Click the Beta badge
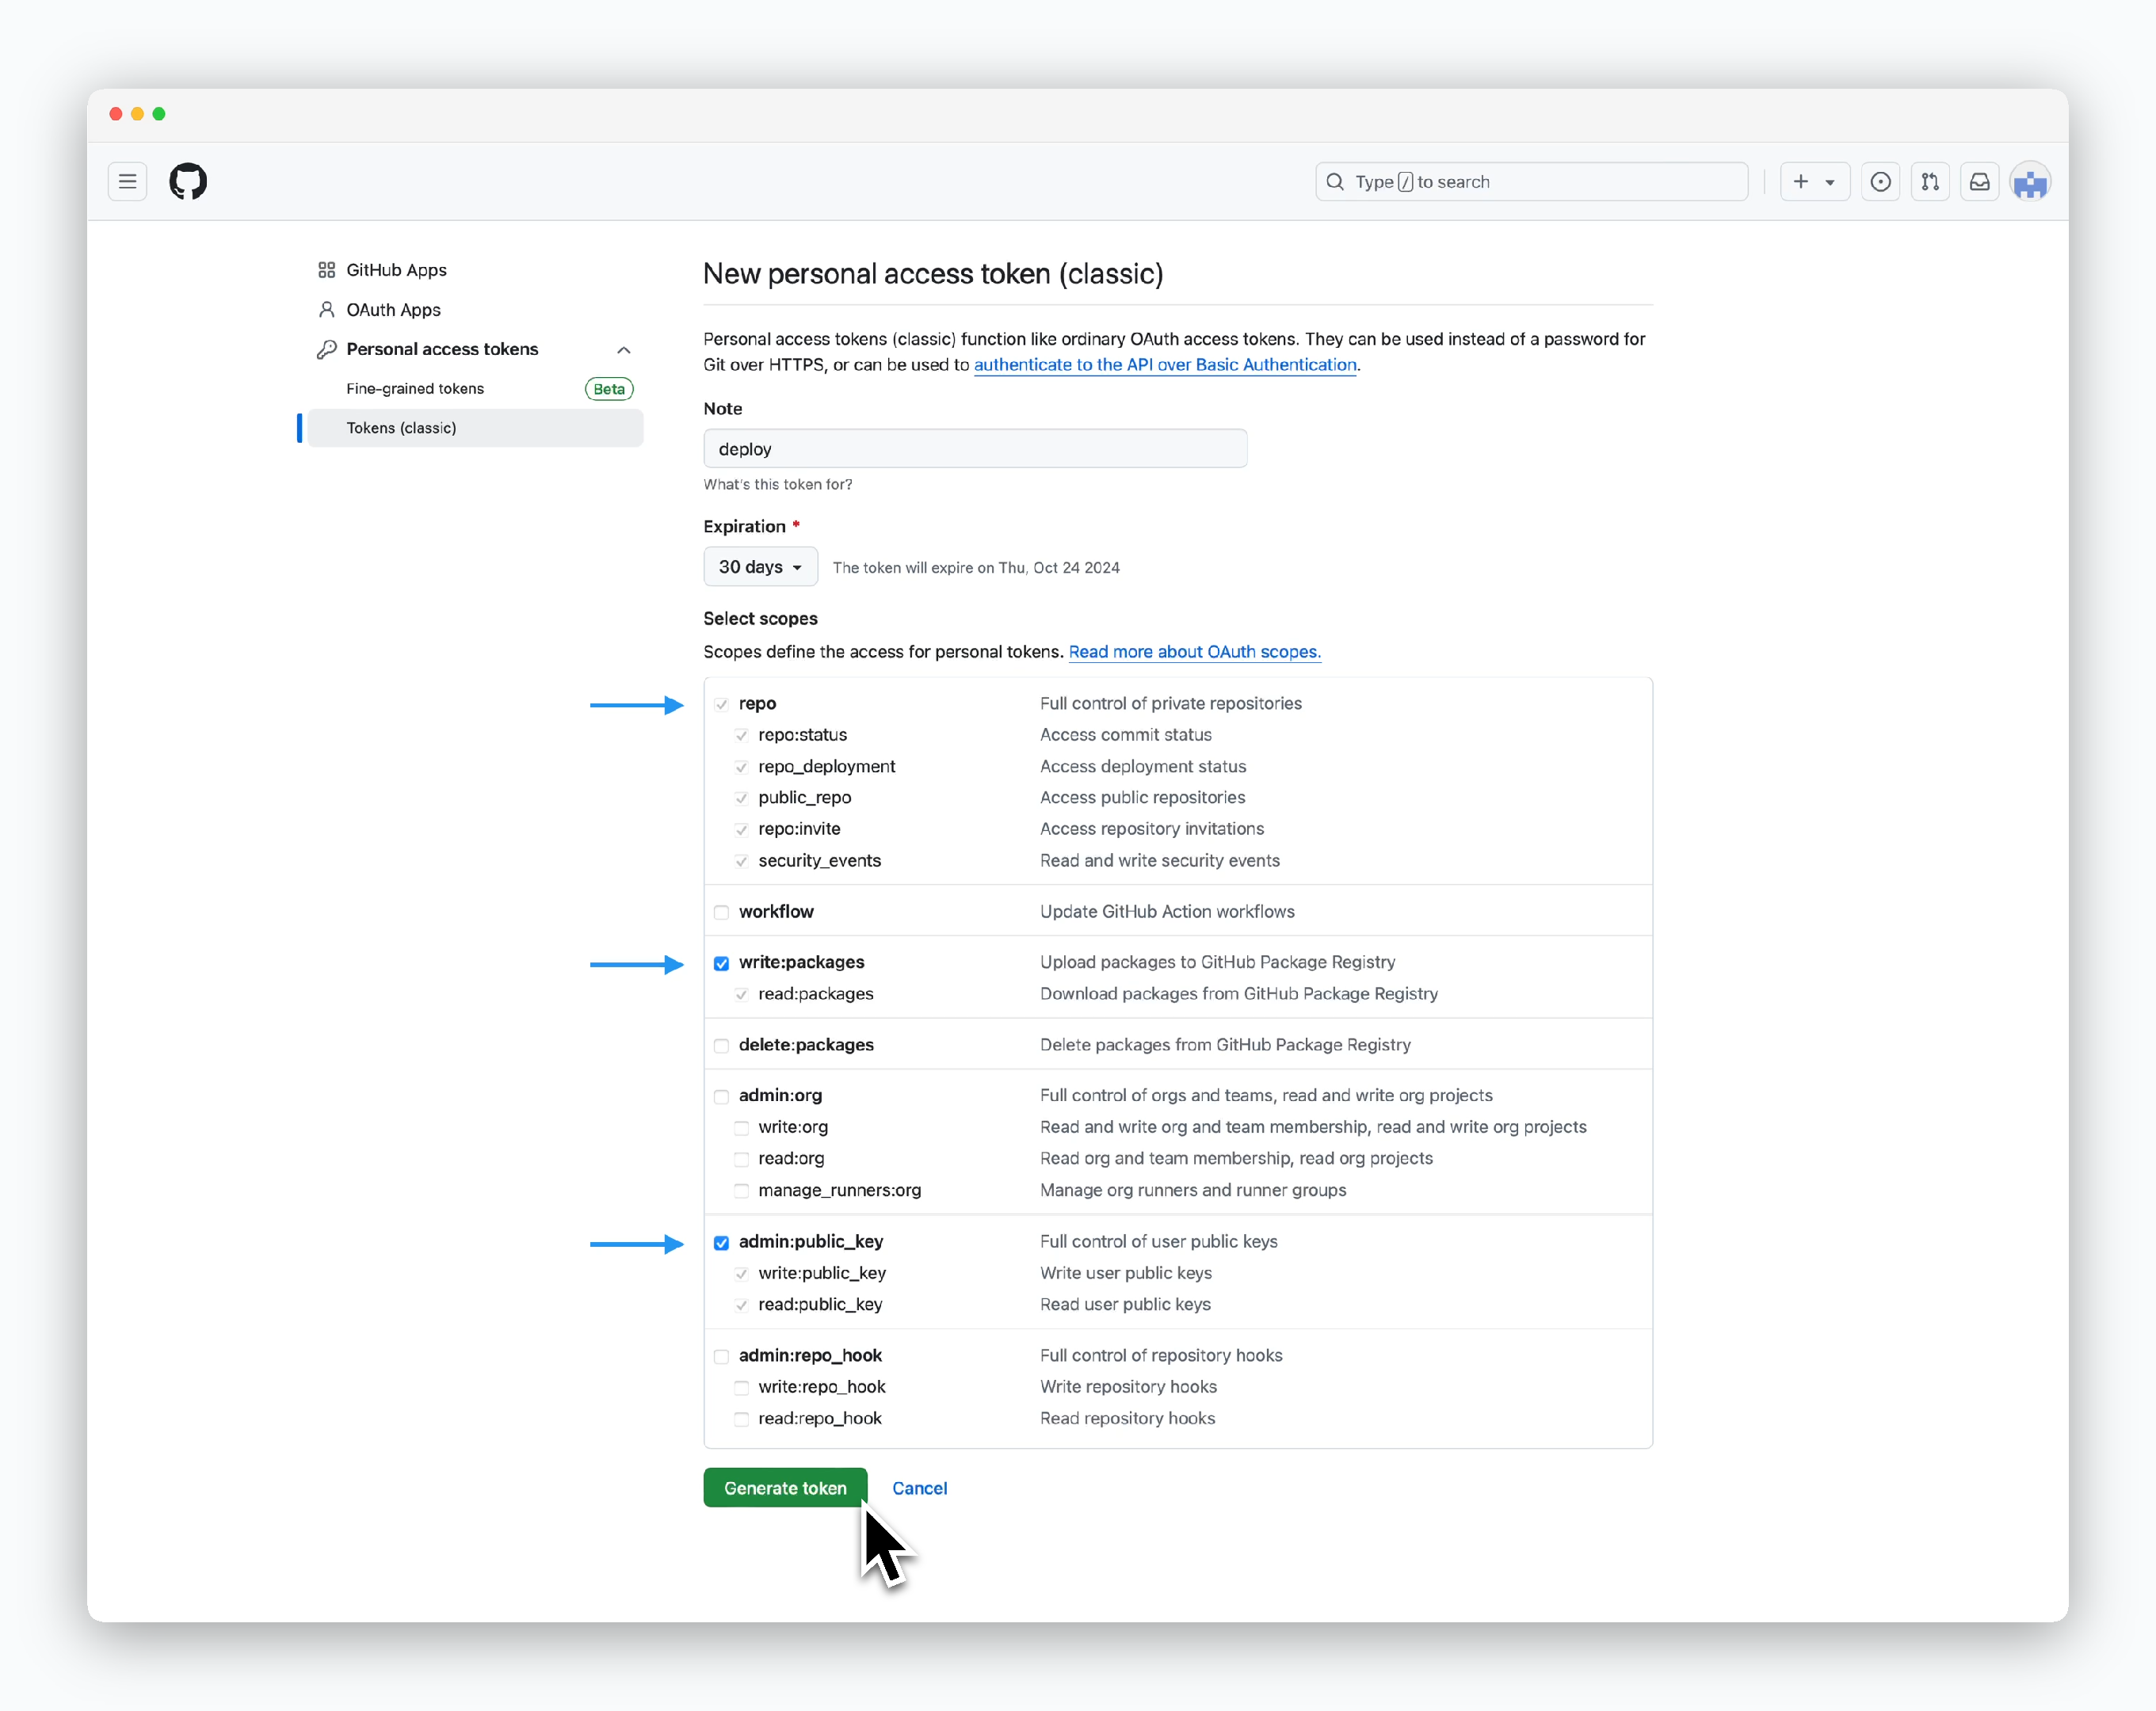 pos(608,389)
